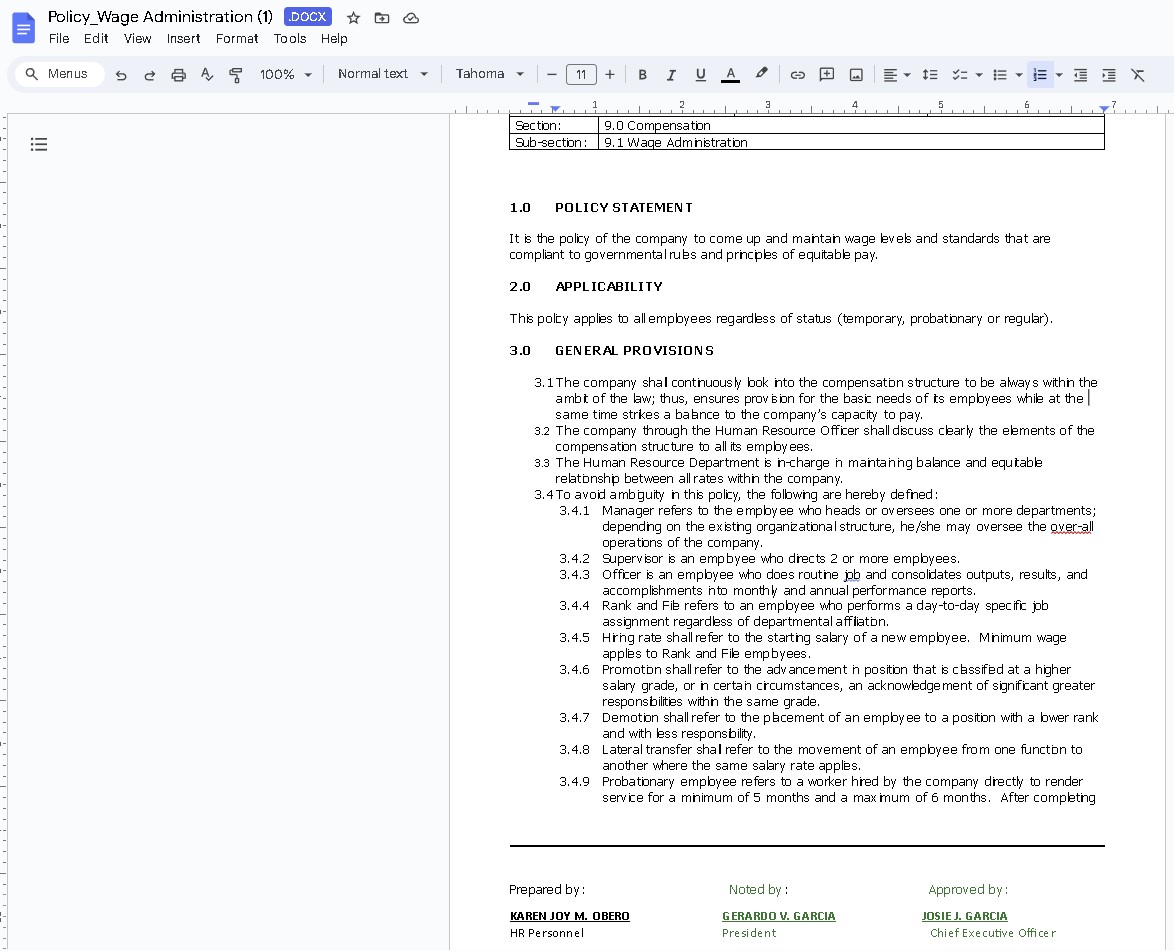Screen dimensions: 1174x951
Task: Toggle bold formatting
Action: pyautogui.click(x=642, y=75)
